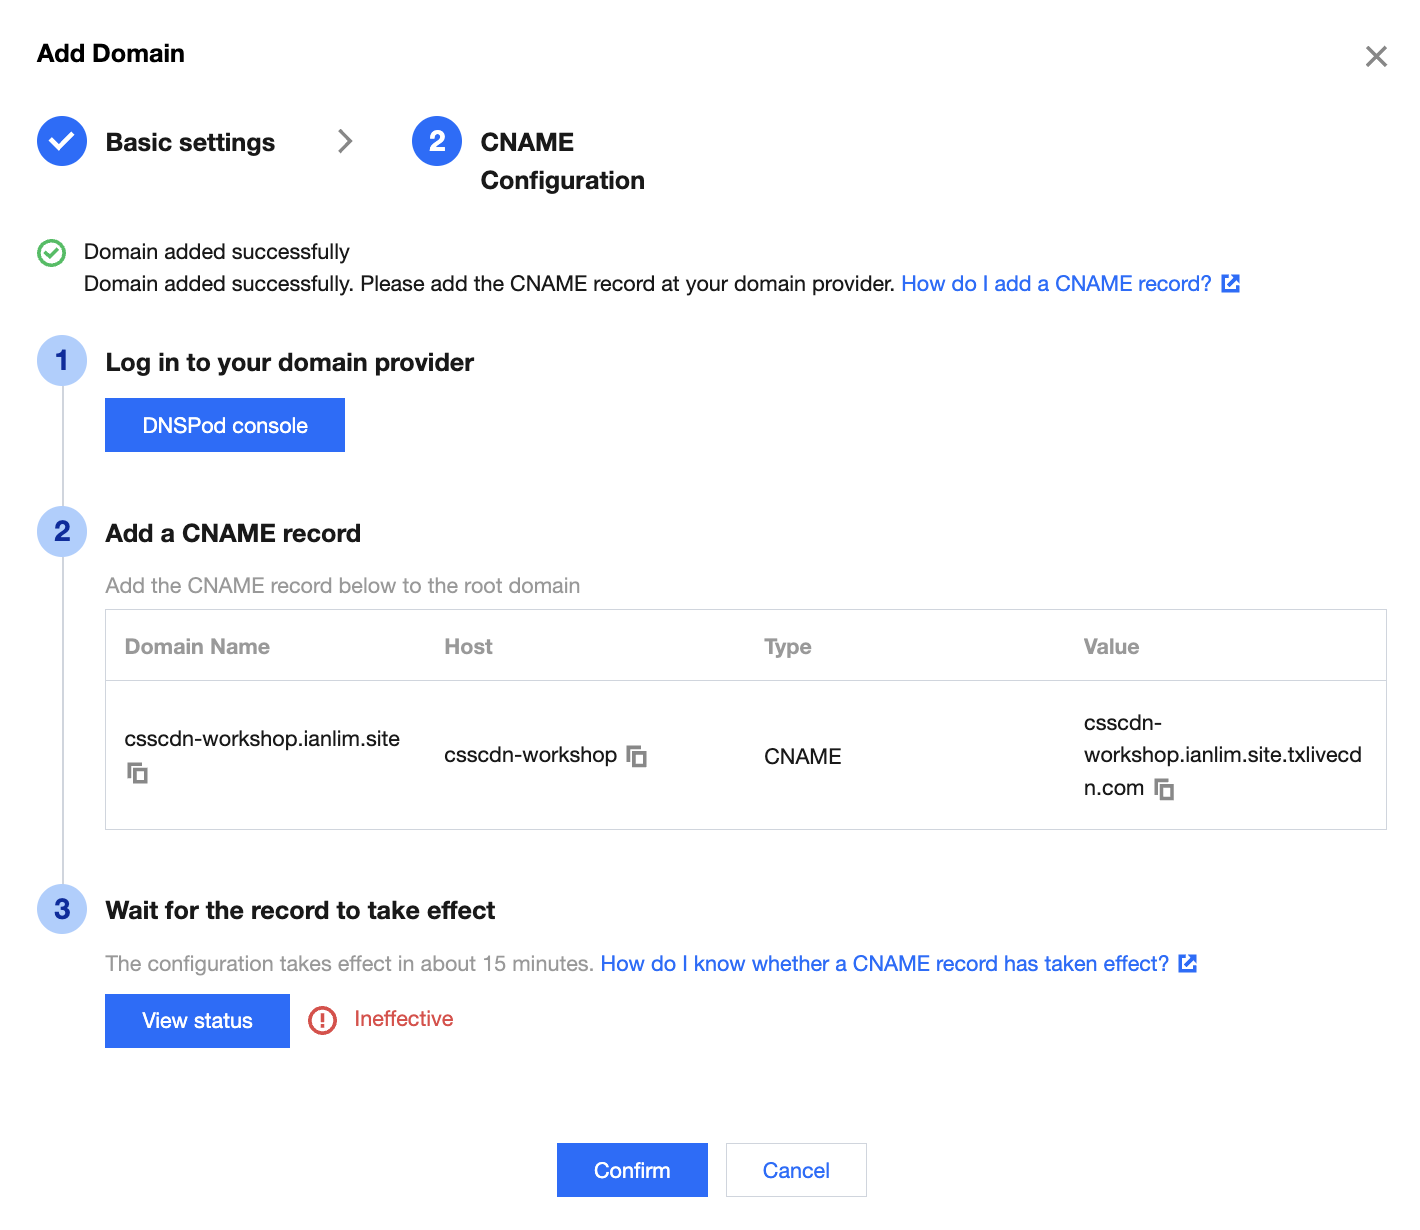Click the 'Add a CNAME record' heading

(x=233, y=533)
